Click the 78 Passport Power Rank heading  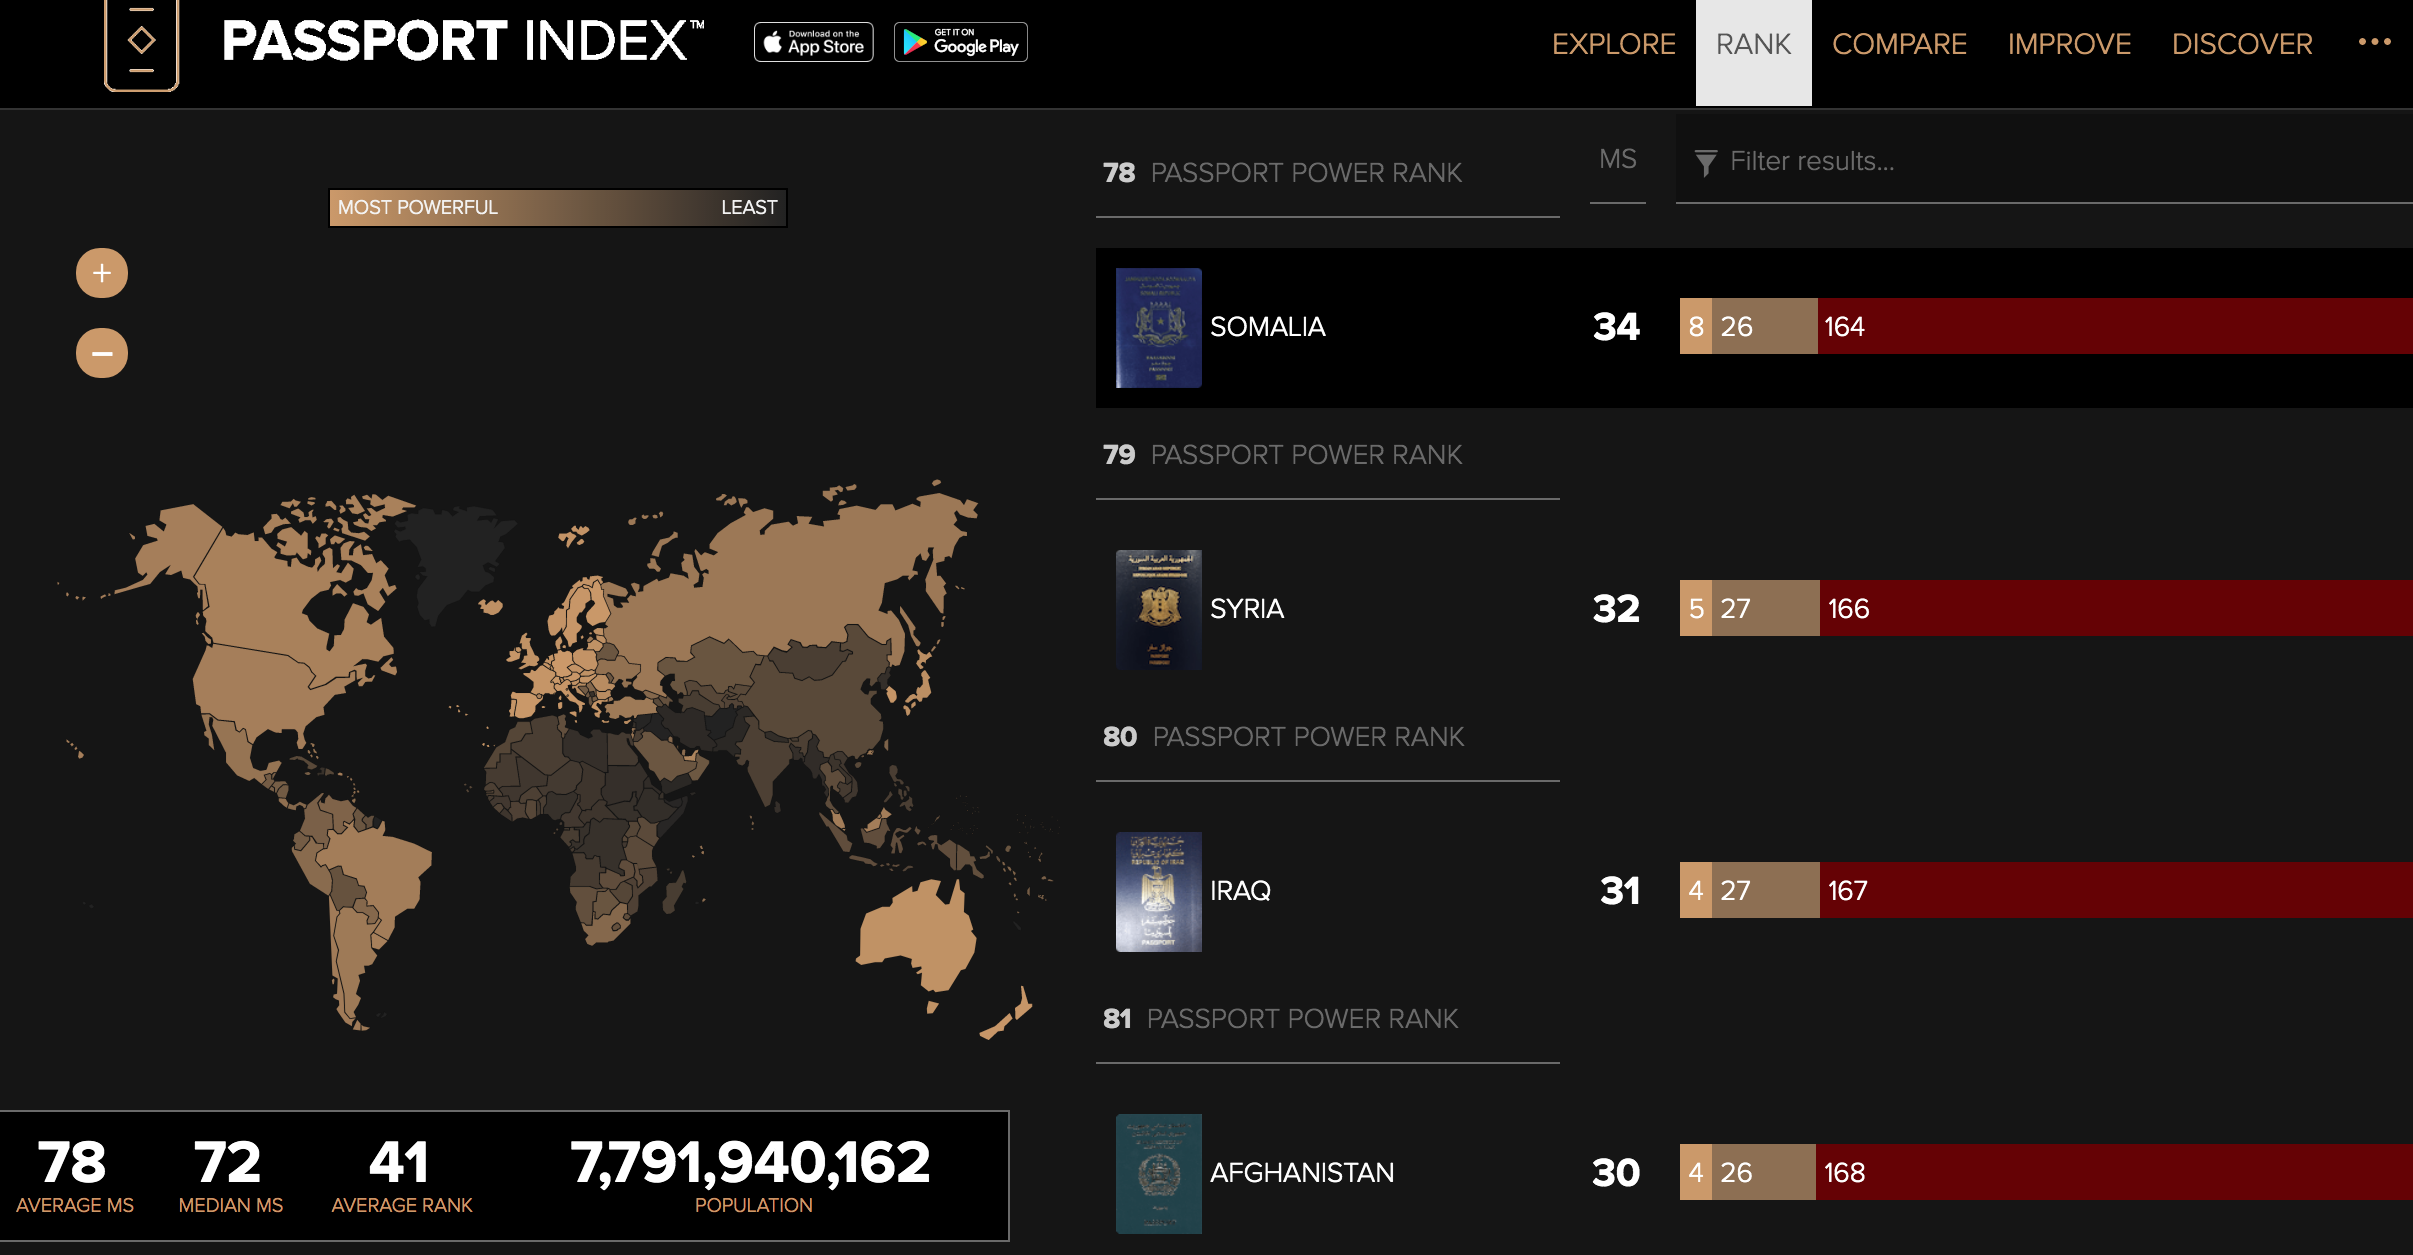pyautogui.click(x=1282, y=173)
